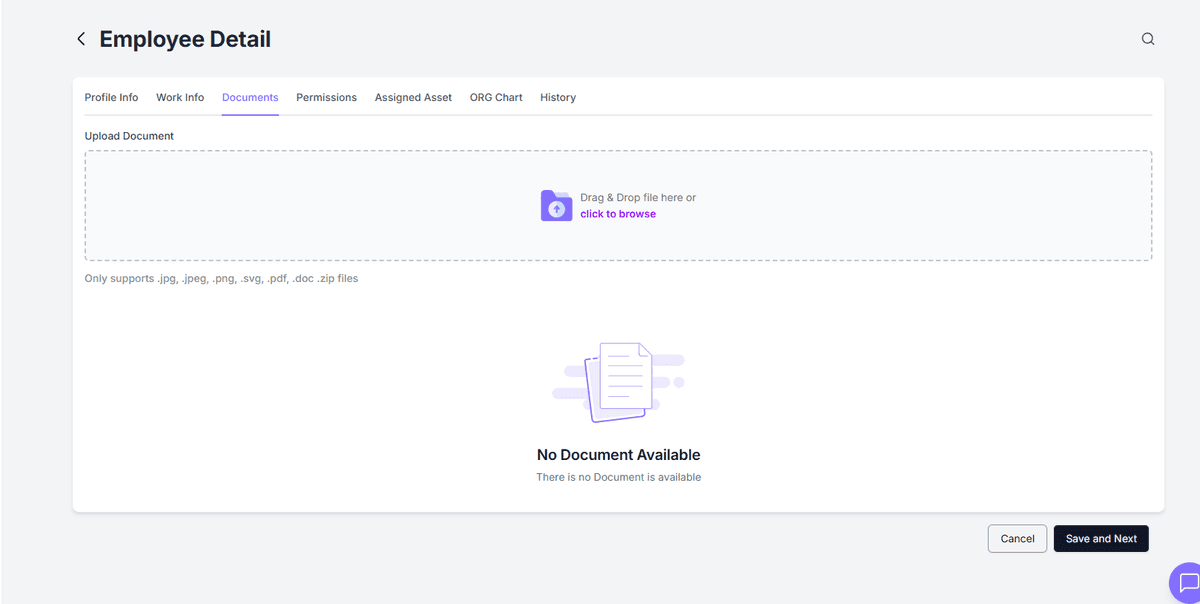The image size is (1200, 604).
Task: Switch to the Profile Info tab
Action: (x=111, y=97)
